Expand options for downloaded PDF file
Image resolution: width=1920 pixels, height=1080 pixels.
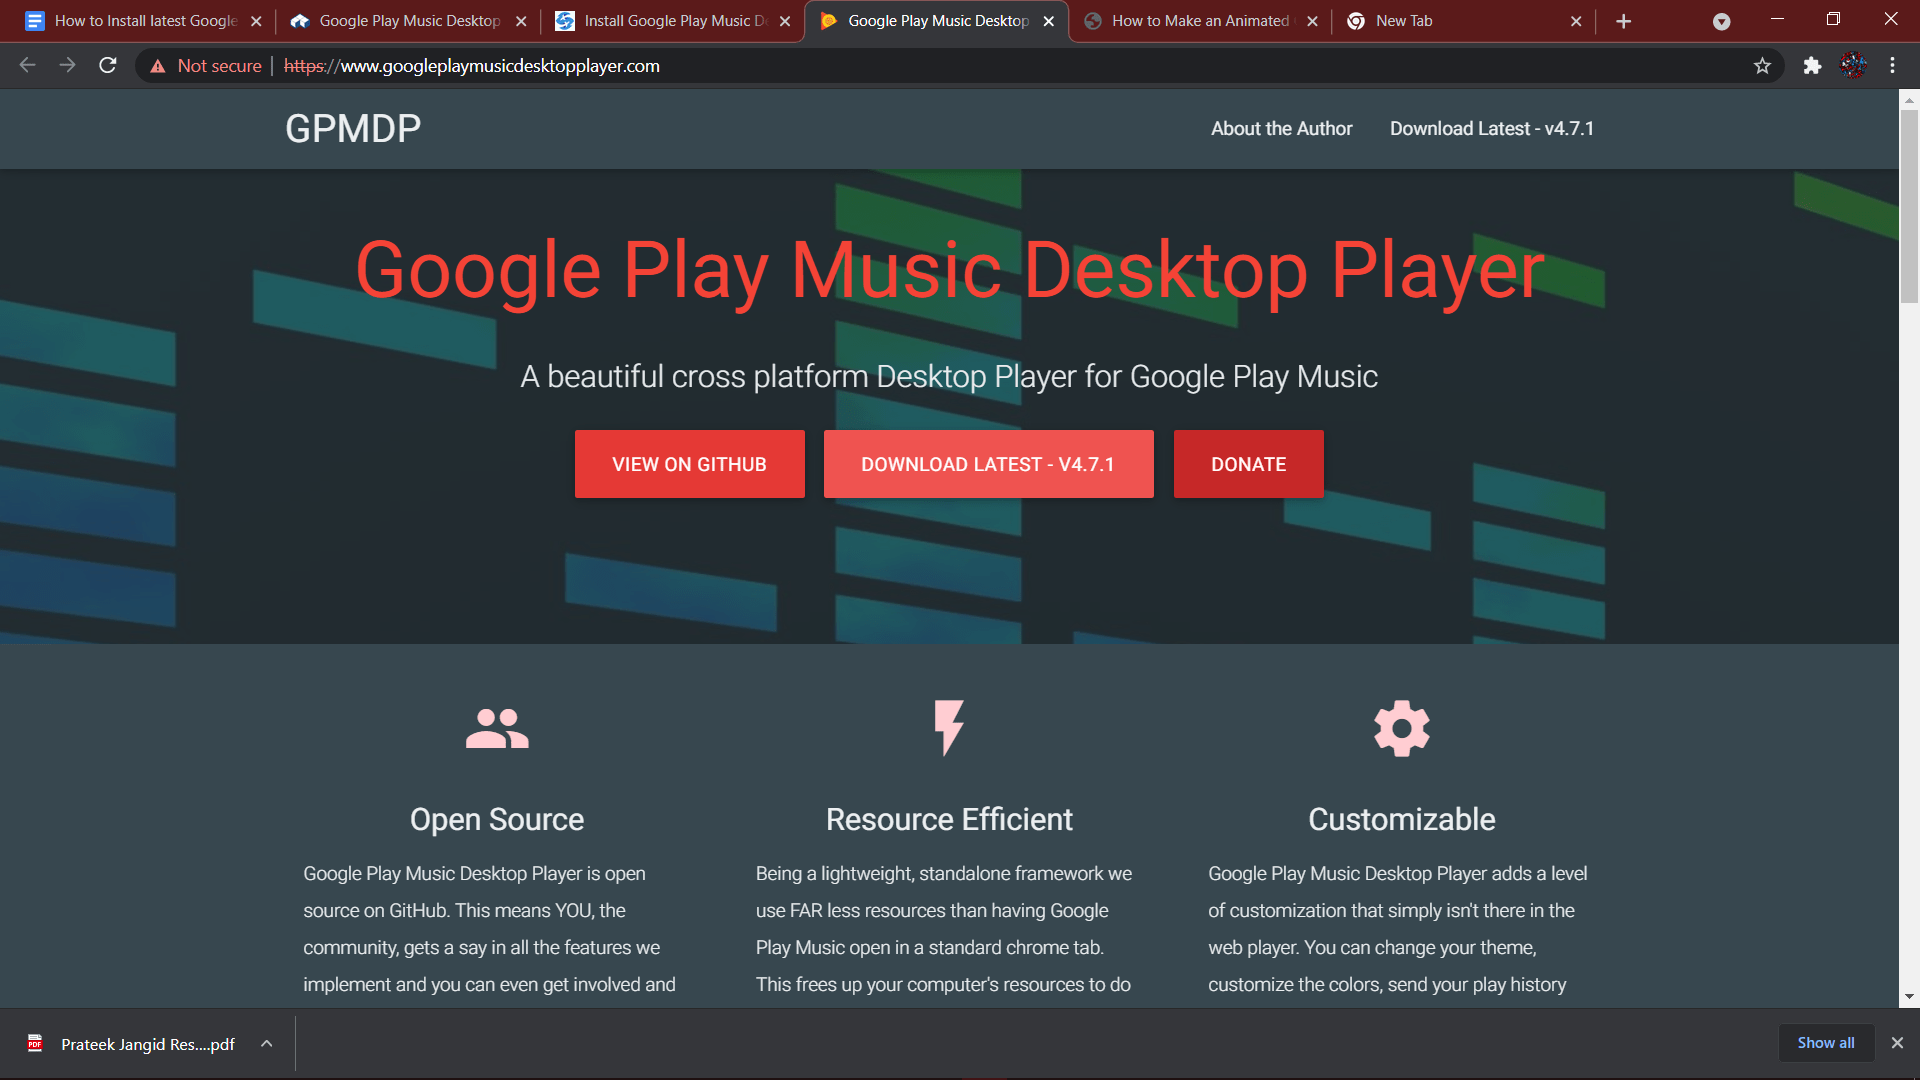pos(267,1043)
